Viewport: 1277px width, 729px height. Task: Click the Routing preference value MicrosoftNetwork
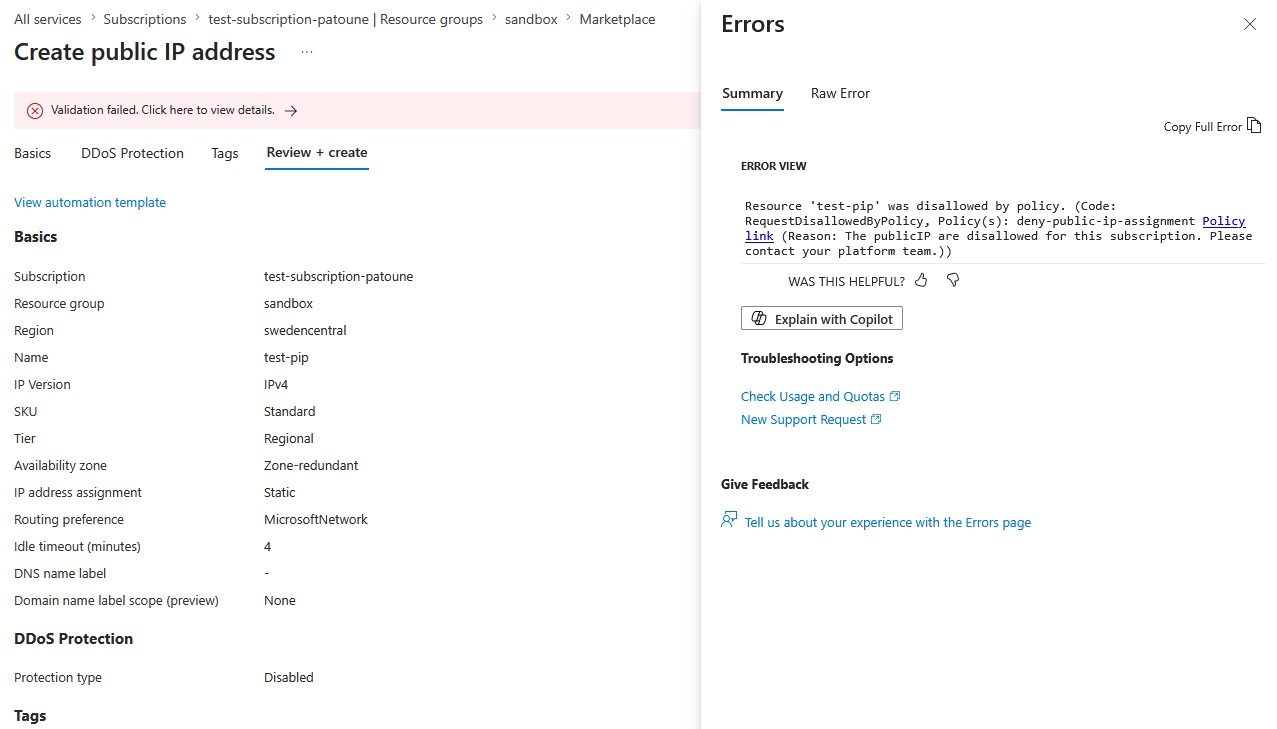(x=316, y=519)
